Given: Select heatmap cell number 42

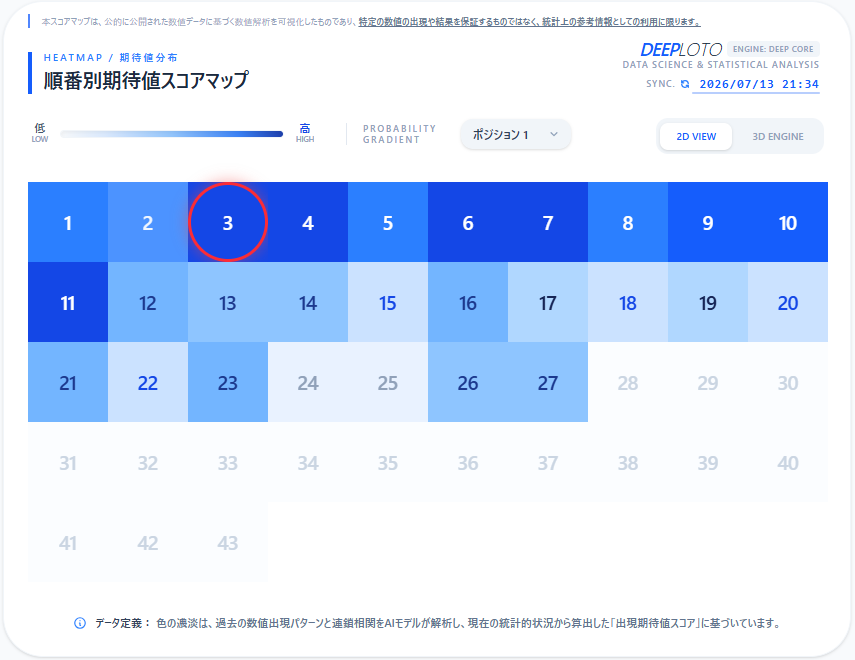Looking at the screenshot, I should (x=148, y=542).
